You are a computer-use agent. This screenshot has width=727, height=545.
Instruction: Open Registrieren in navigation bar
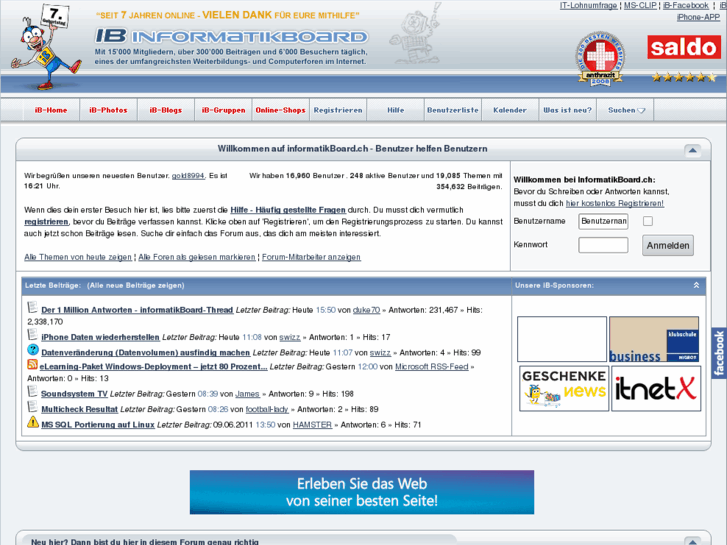point(338,110)
